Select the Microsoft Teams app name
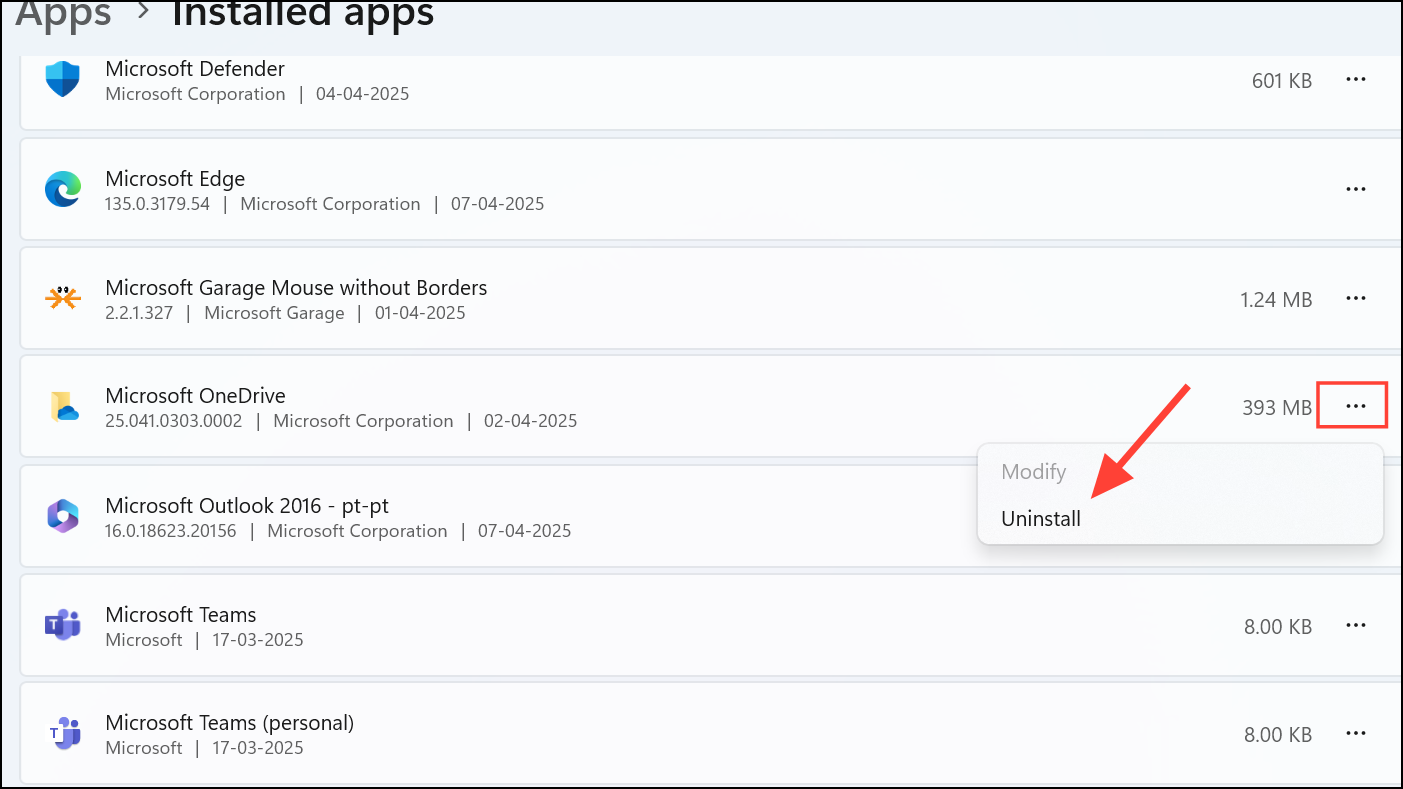Image resolution: width=1403 pixels, height=789 pixels. 181,615
